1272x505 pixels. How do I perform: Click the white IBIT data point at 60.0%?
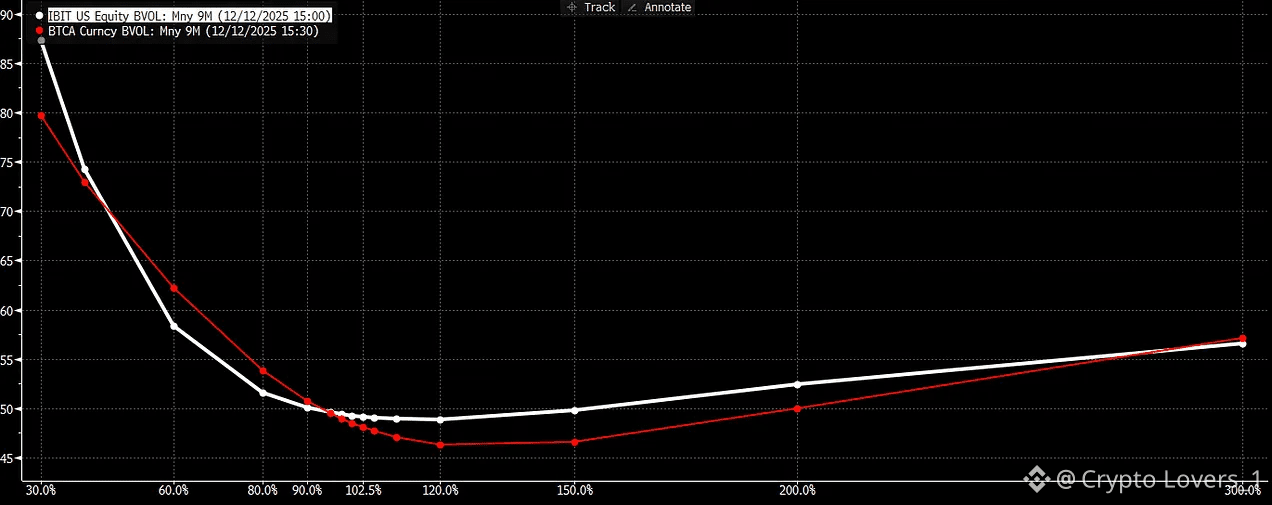pyautogui.click(x=174, y=326)
